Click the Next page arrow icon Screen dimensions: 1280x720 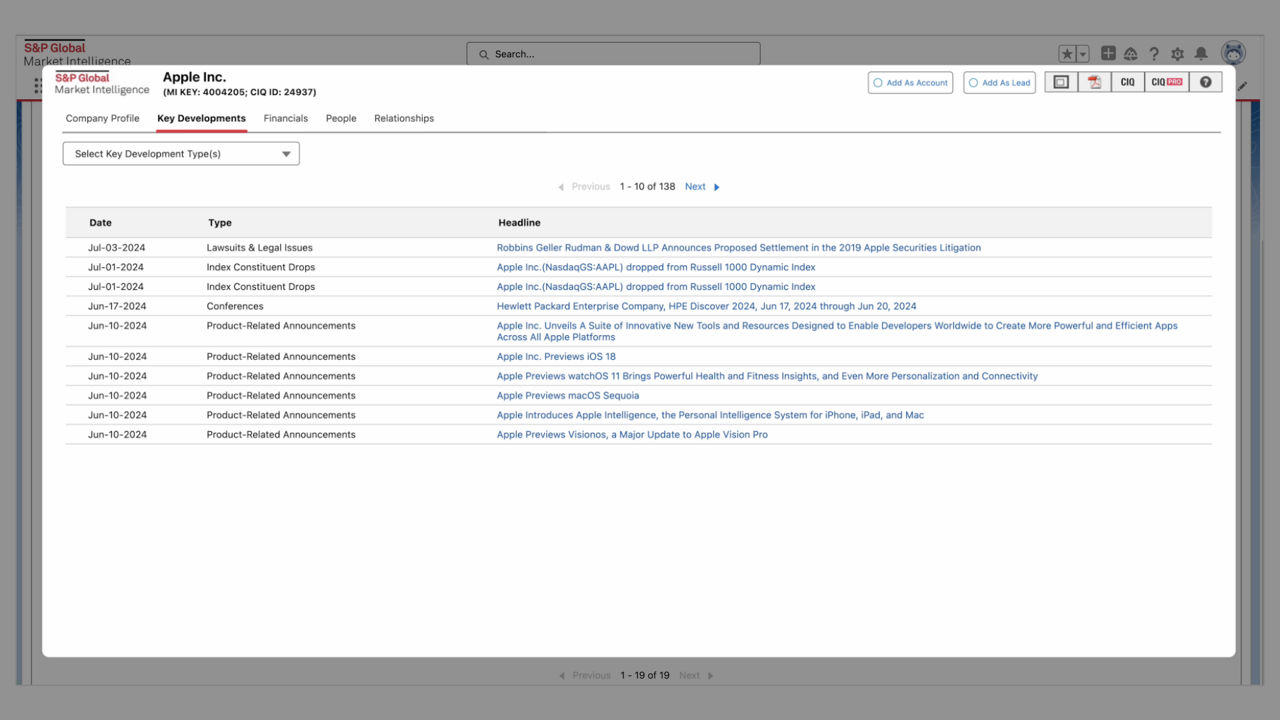tap(716, 187)
